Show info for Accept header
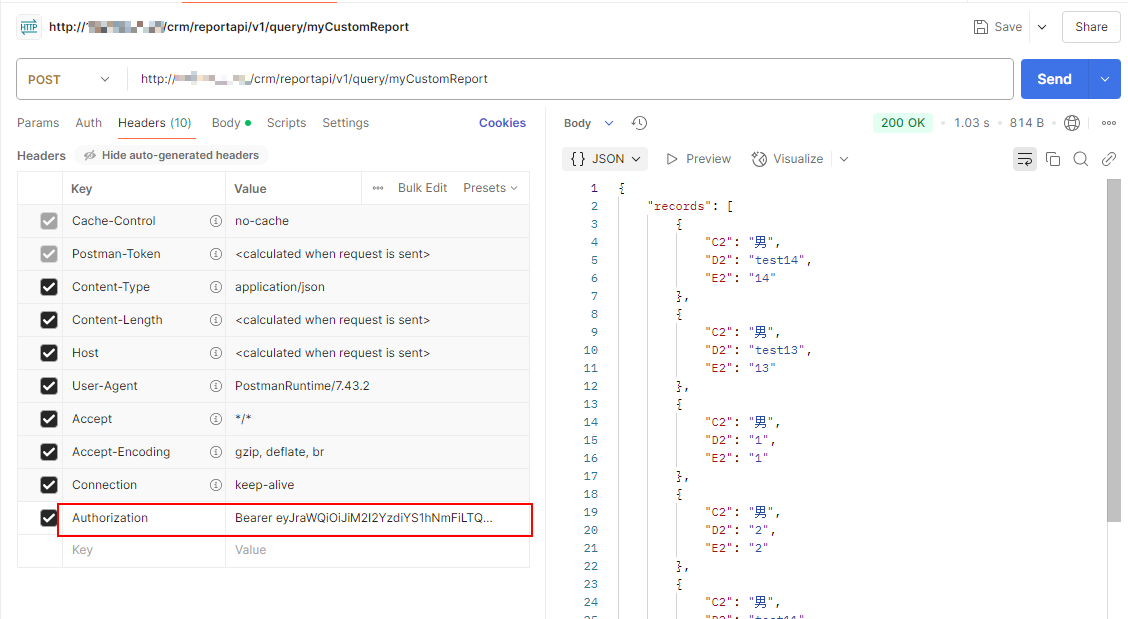1128x619 pixels. pyautogui.click(x=215, y=419)
